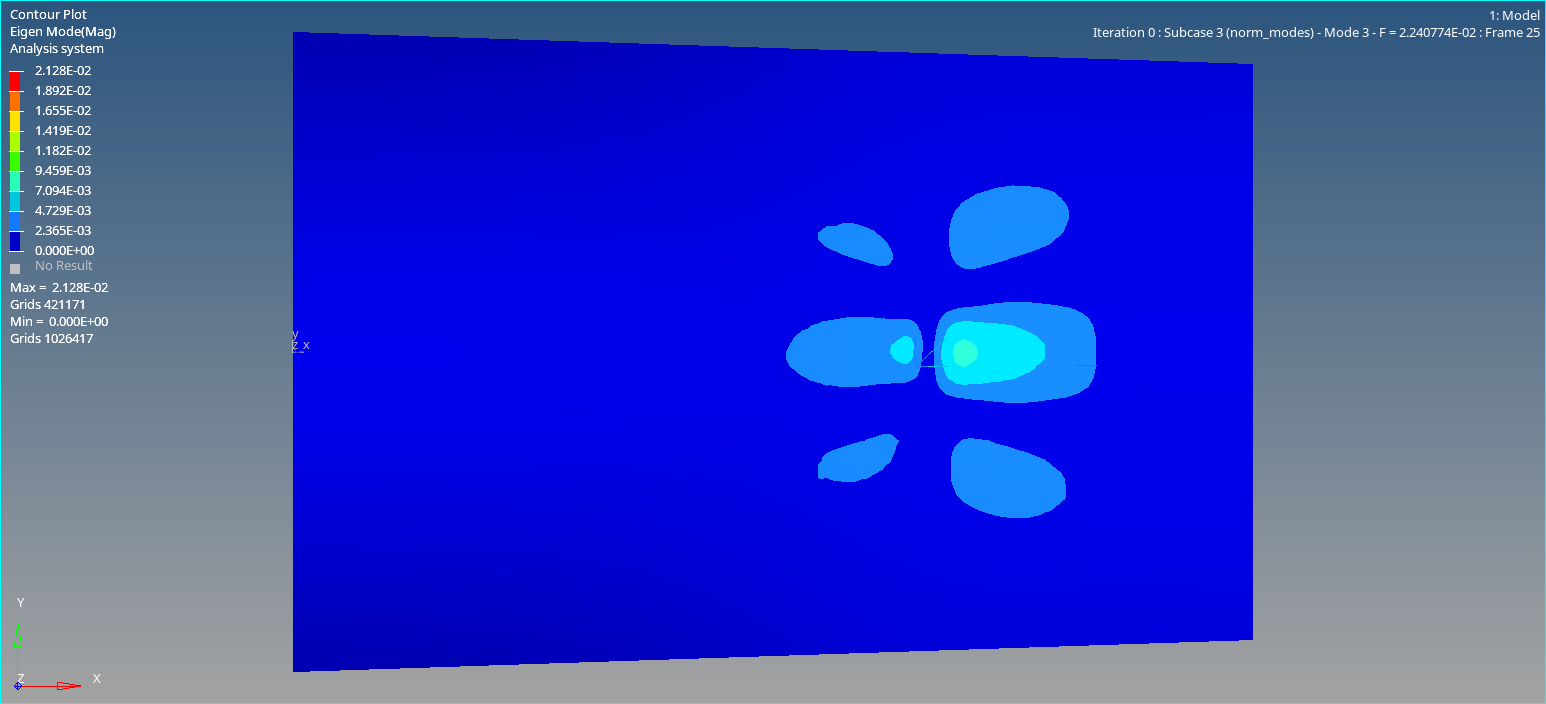Select the Analysis system legend text

(x=56, y=49)
